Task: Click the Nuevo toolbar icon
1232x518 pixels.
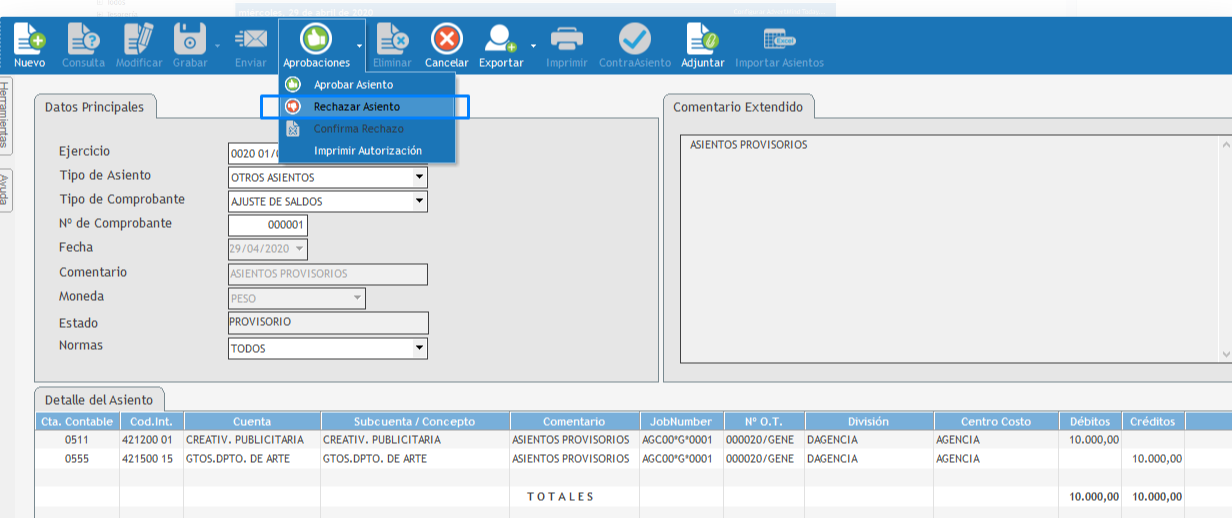Action: click(x=30, y=40)
